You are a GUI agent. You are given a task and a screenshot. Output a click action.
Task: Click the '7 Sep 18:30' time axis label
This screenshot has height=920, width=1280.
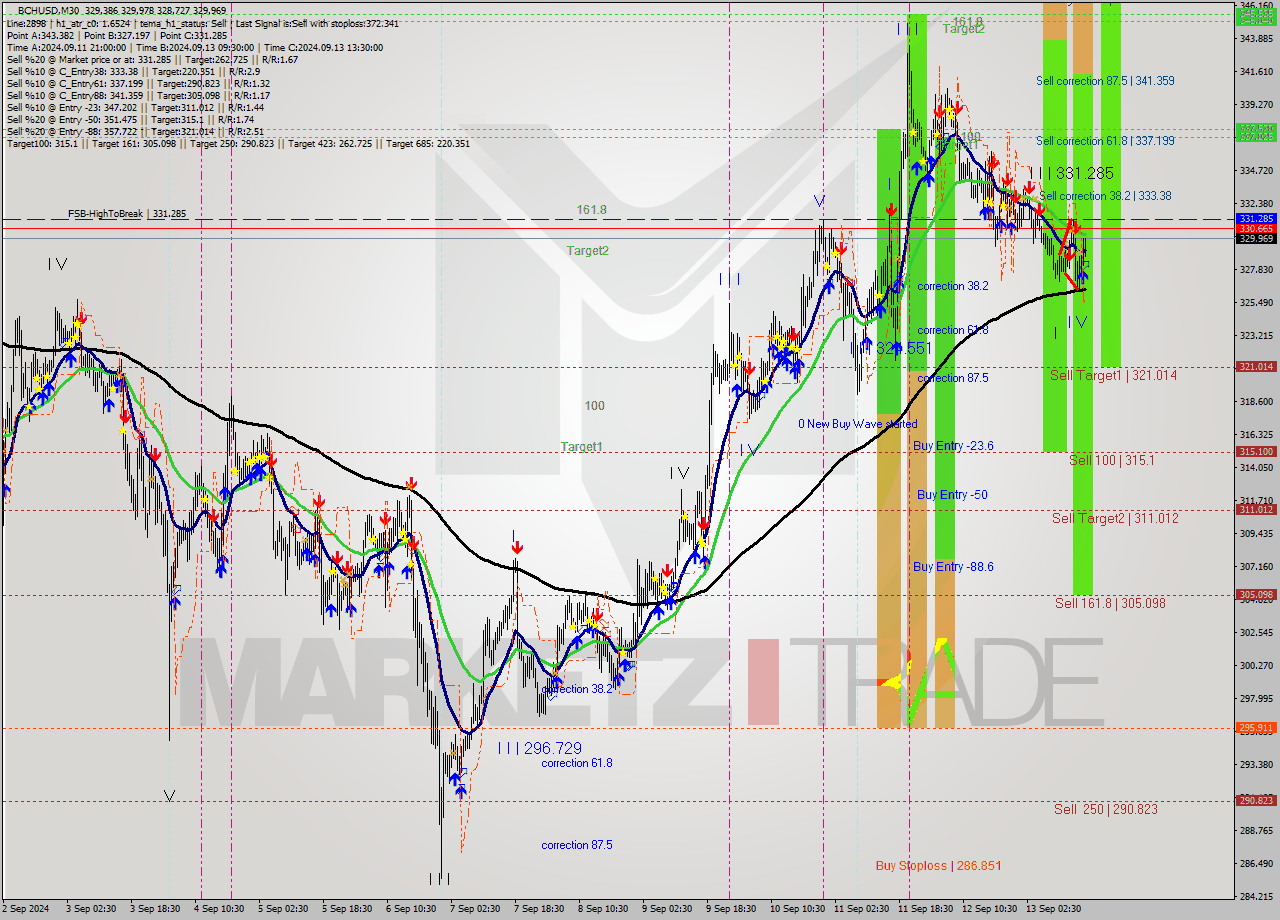[539, 909]
